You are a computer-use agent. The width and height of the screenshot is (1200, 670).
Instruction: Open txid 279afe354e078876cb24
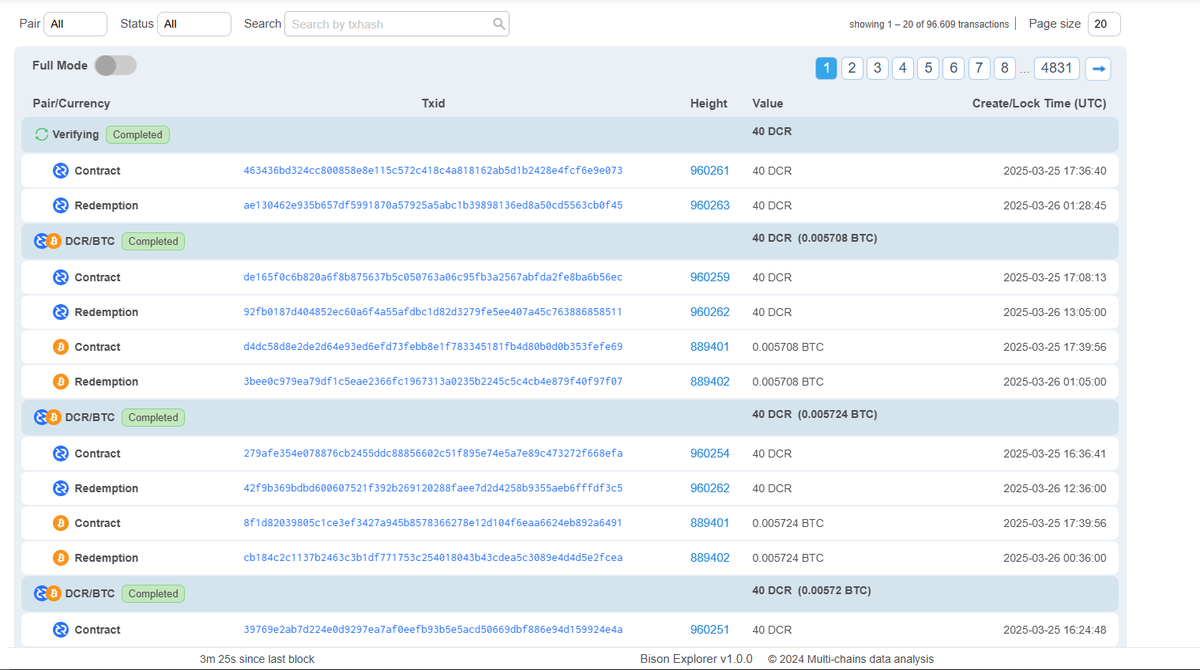[x=433, y=454]
